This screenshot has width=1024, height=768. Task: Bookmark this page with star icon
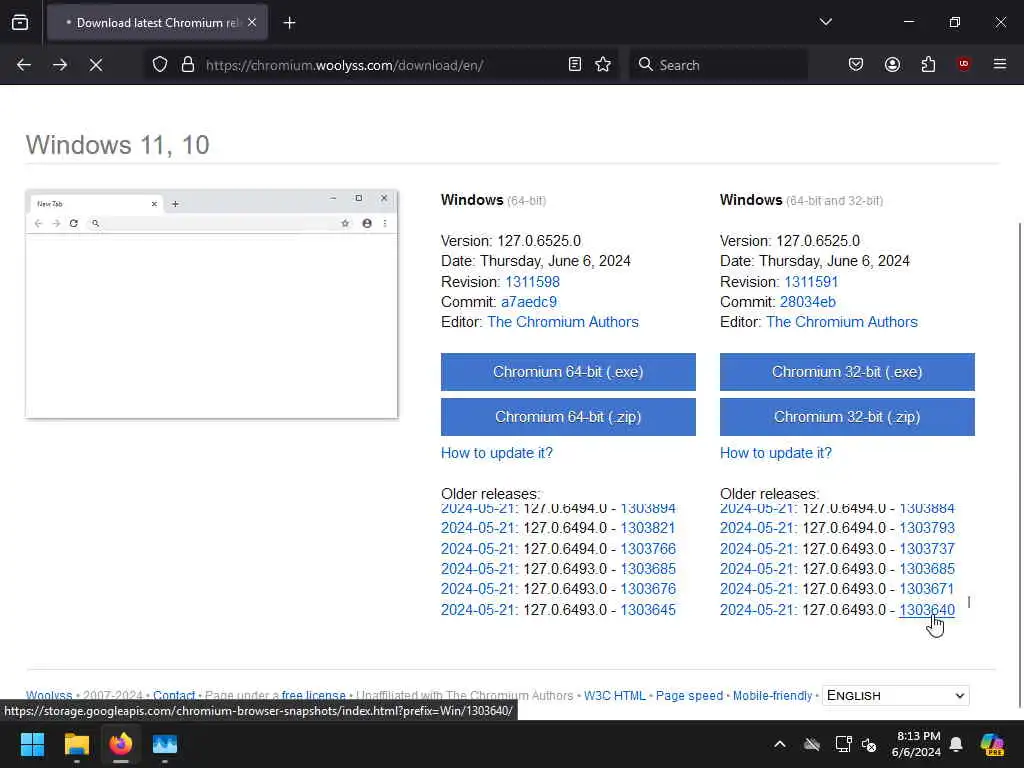pos(603,65)
